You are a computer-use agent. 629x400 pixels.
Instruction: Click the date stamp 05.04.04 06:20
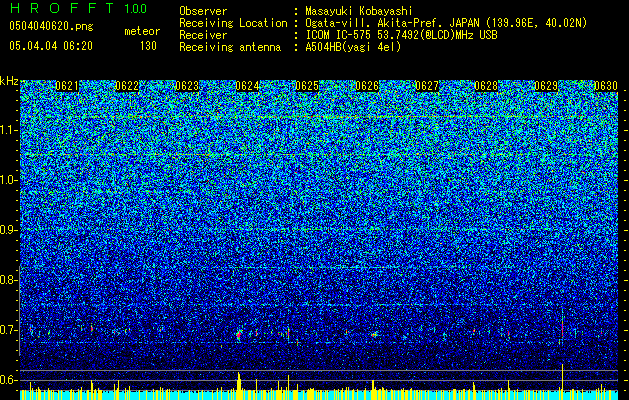pyautogui.click(x=51, y=46)
